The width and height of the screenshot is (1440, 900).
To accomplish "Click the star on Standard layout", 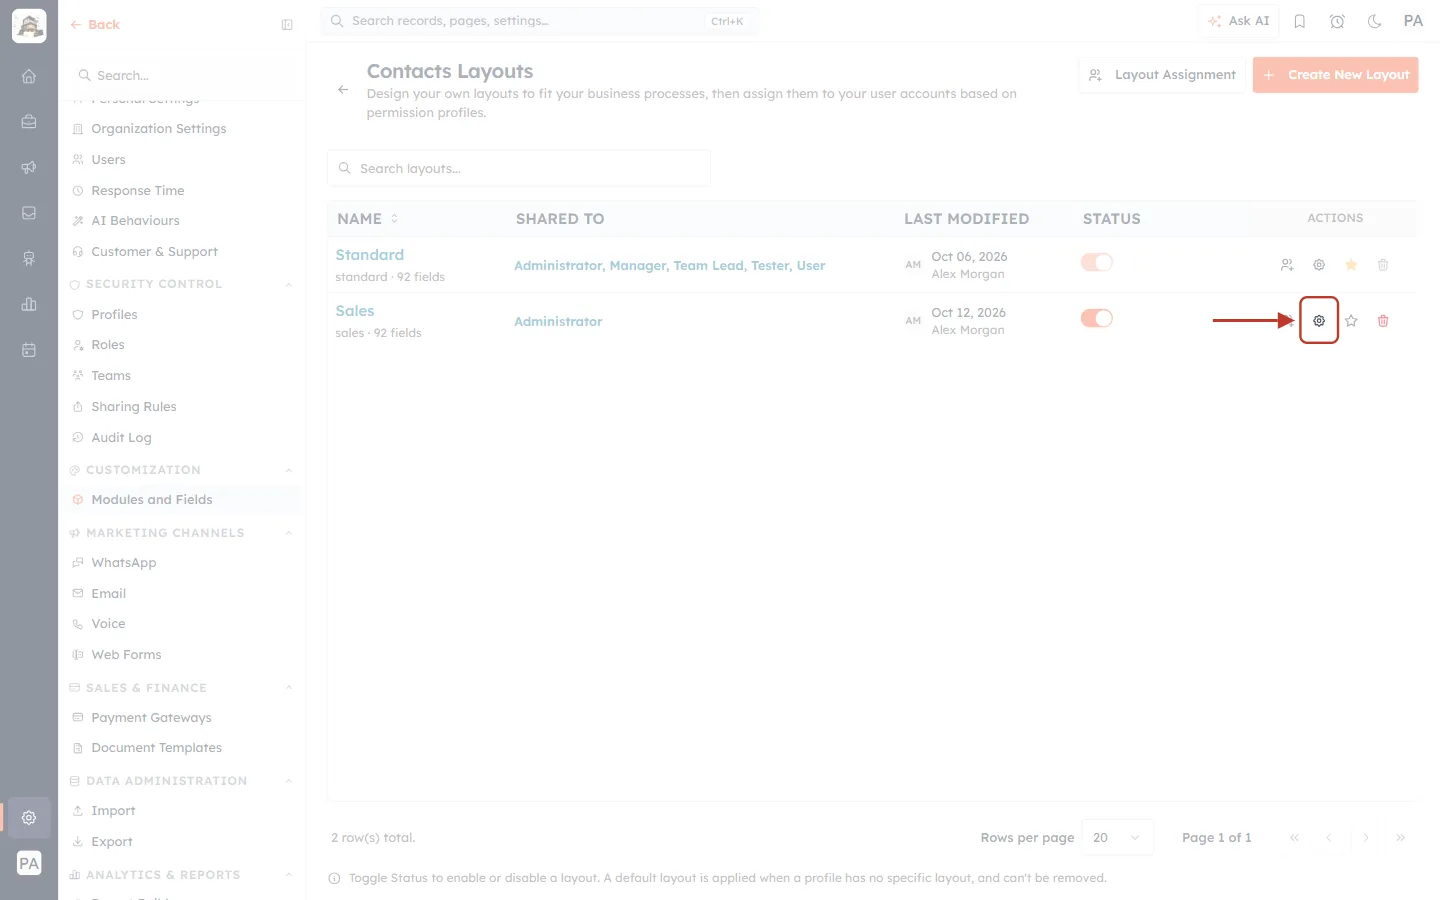I will [1351, 265].
